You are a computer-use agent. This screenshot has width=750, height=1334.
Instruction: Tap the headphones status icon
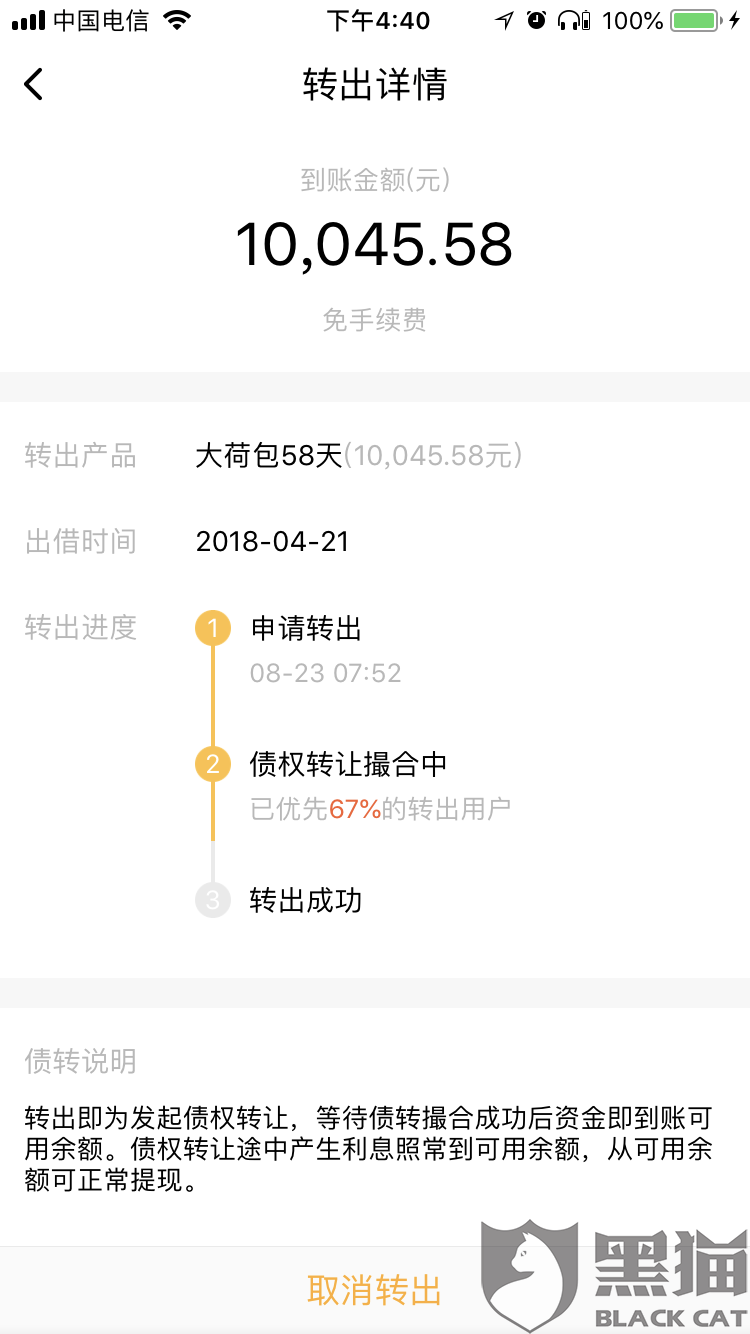point(573,20)
